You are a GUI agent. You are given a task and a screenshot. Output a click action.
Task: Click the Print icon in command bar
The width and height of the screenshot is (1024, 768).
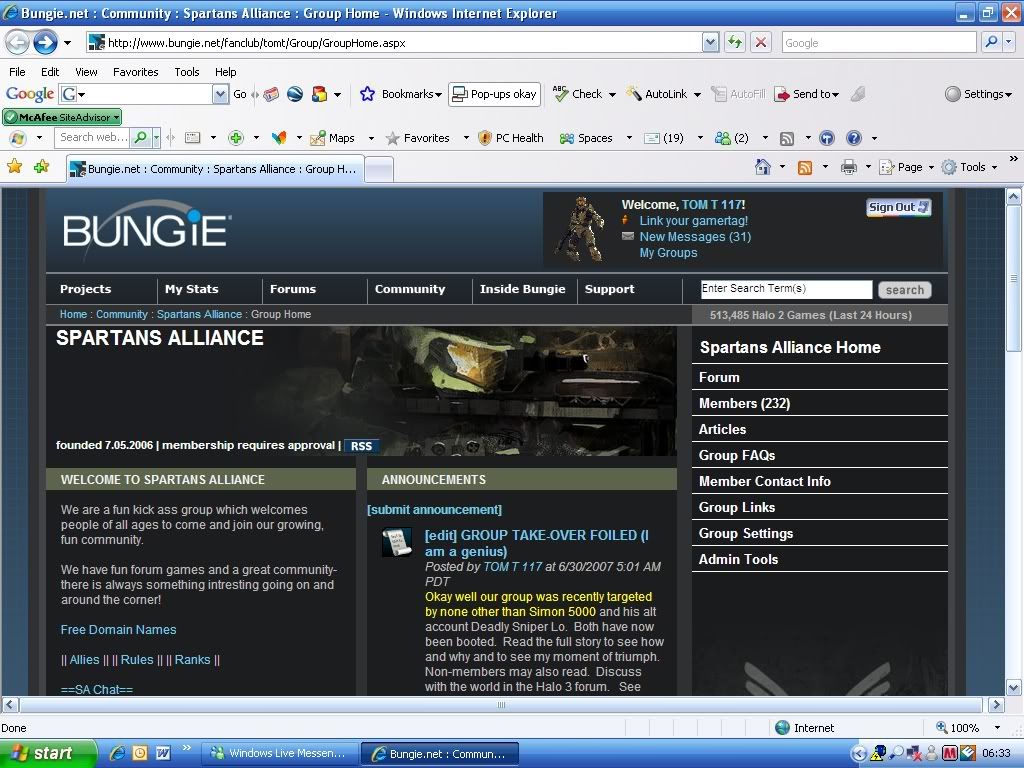click(x=849, y=167)
